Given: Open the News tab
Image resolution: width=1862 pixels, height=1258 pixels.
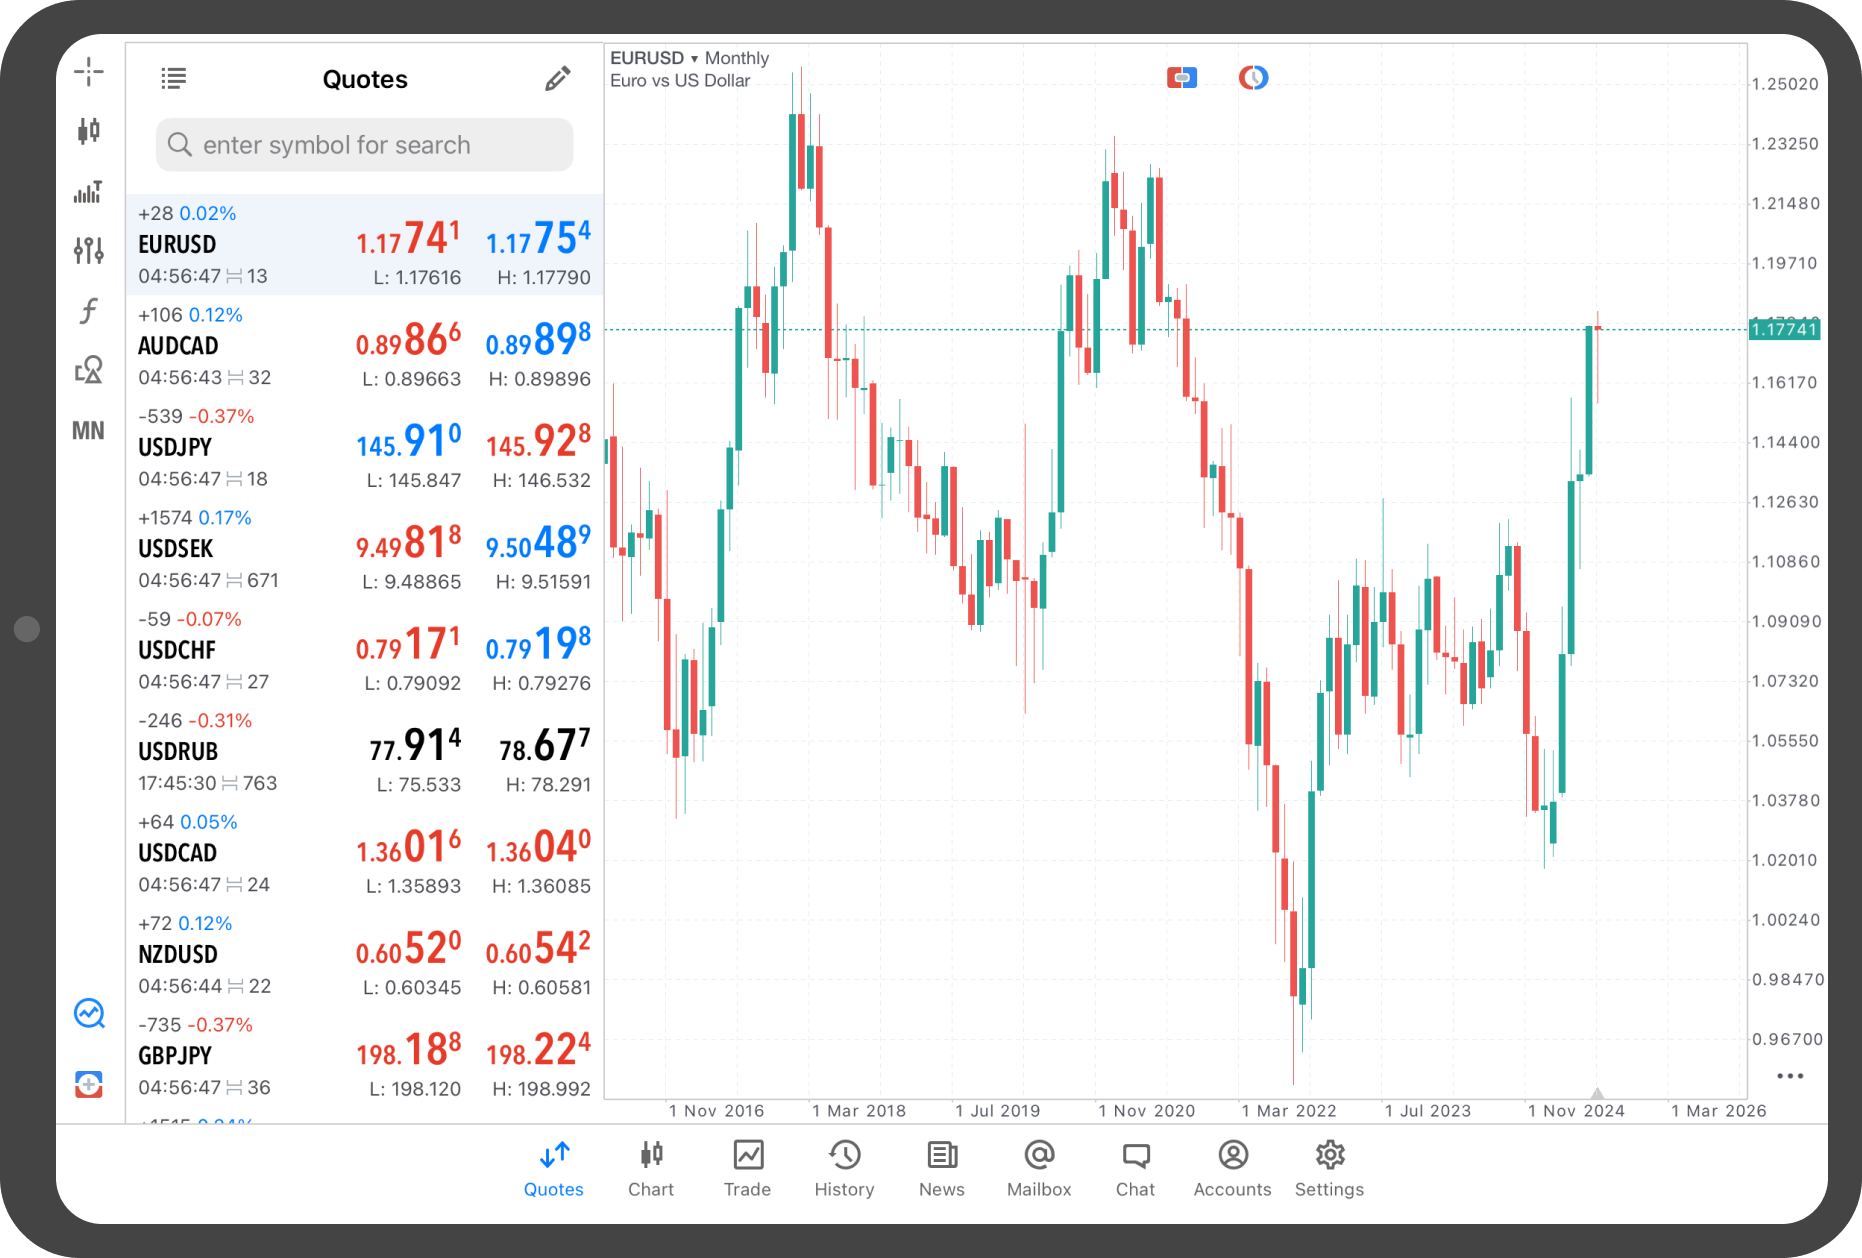Looking at the screenshot, I should click(942, 1168).
